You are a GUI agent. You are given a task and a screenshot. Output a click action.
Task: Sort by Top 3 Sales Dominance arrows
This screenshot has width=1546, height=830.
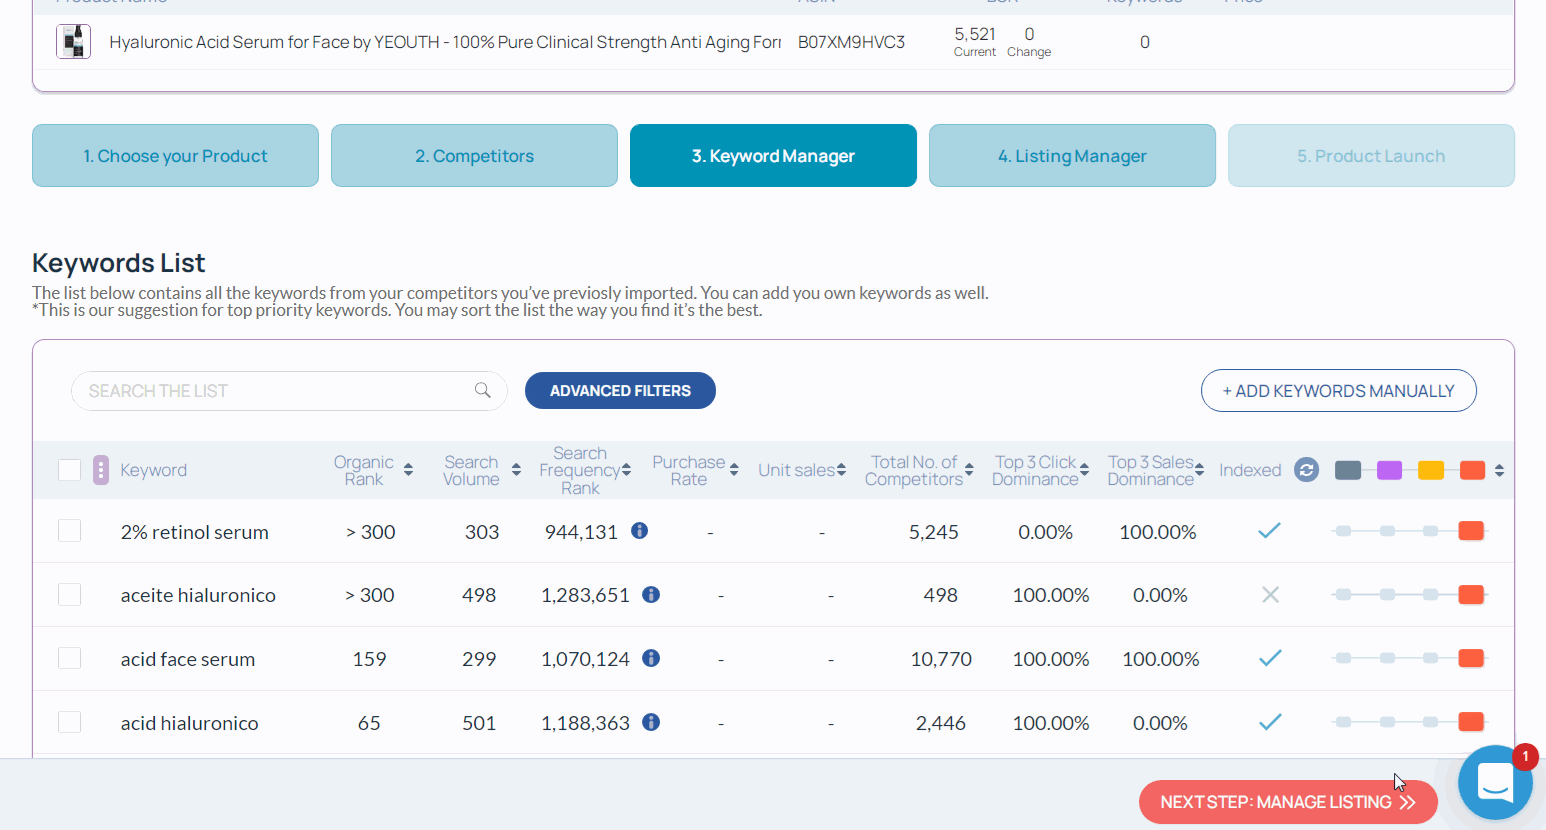pyautogui.click(x=1199, y=470)
